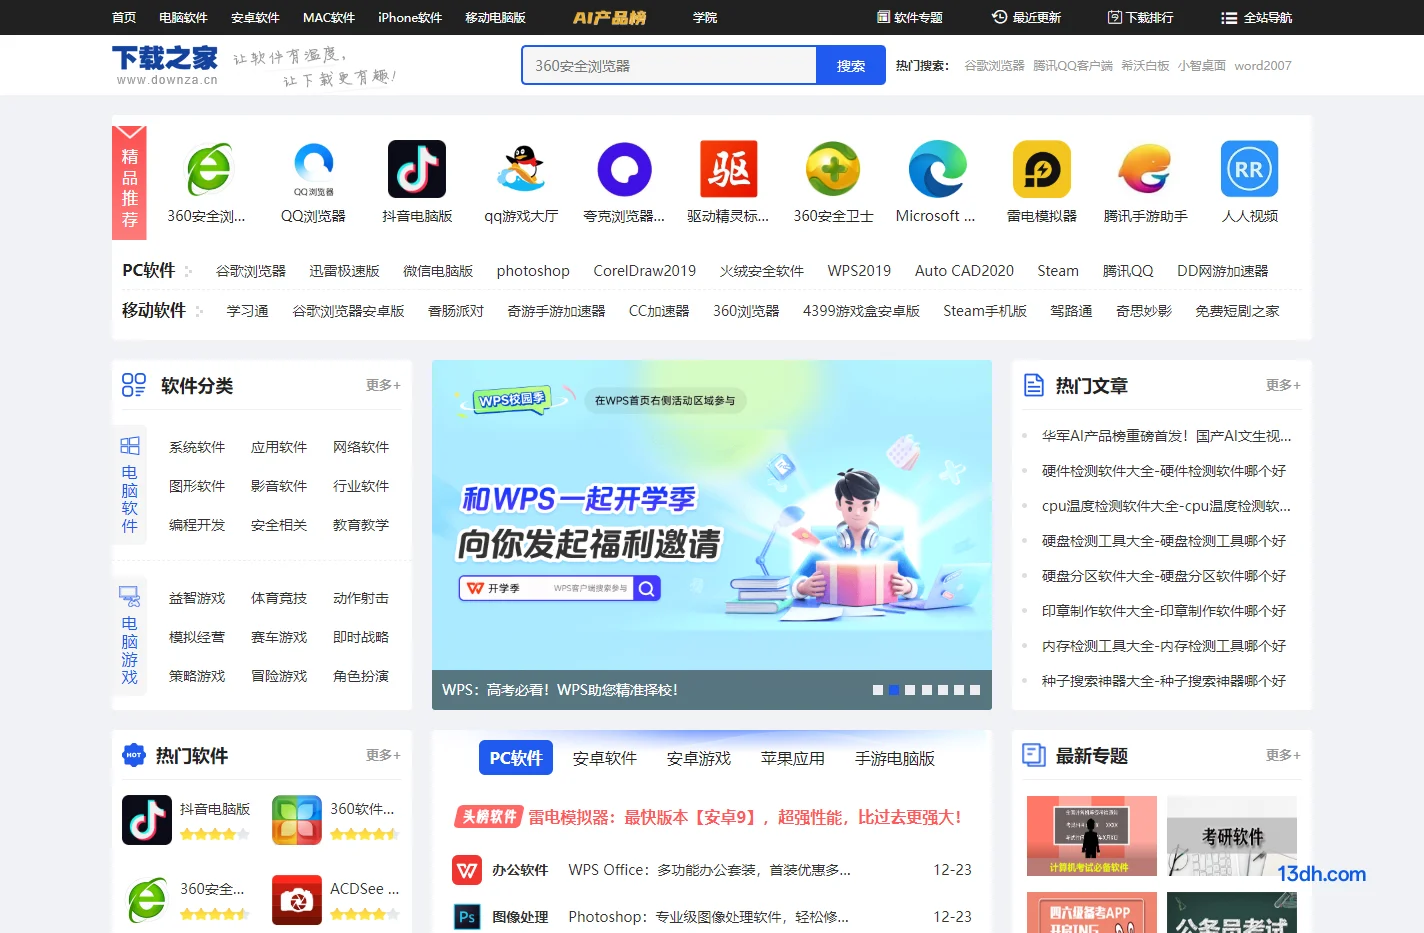Screen dimensions: 1424x933
Task: Open the 360安全卫士 icon
Action: (833, 169)
